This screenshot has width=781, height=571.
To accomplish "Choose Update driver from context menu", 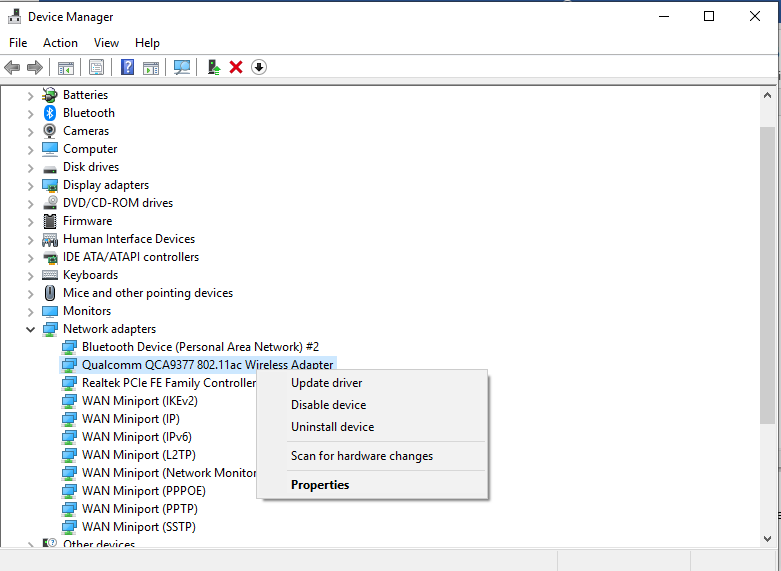I will (x=373, y=383).
